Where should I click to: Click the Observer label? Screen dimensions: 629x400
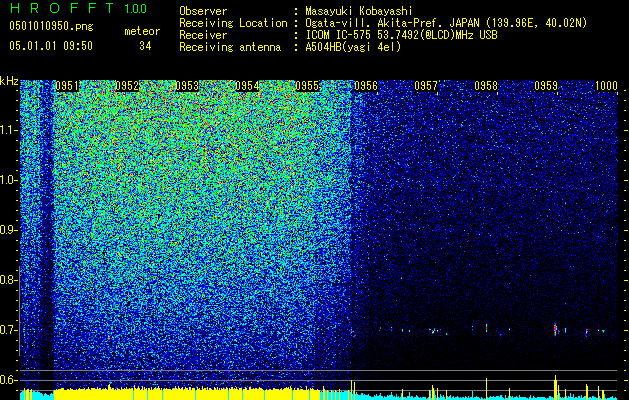coord(203,11)
